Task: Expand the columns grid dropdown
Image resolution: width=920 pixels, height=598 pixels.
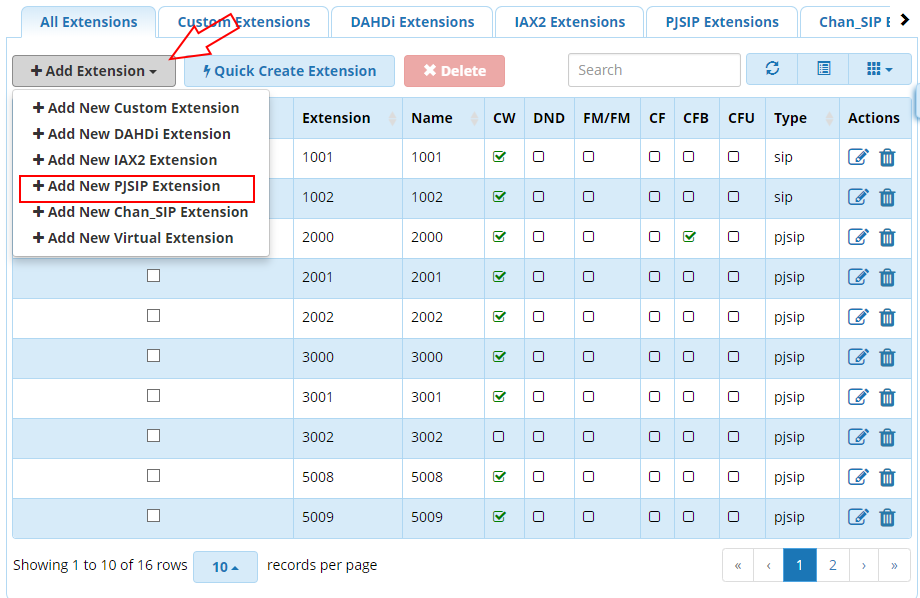Action: click(x=880, y=69)
